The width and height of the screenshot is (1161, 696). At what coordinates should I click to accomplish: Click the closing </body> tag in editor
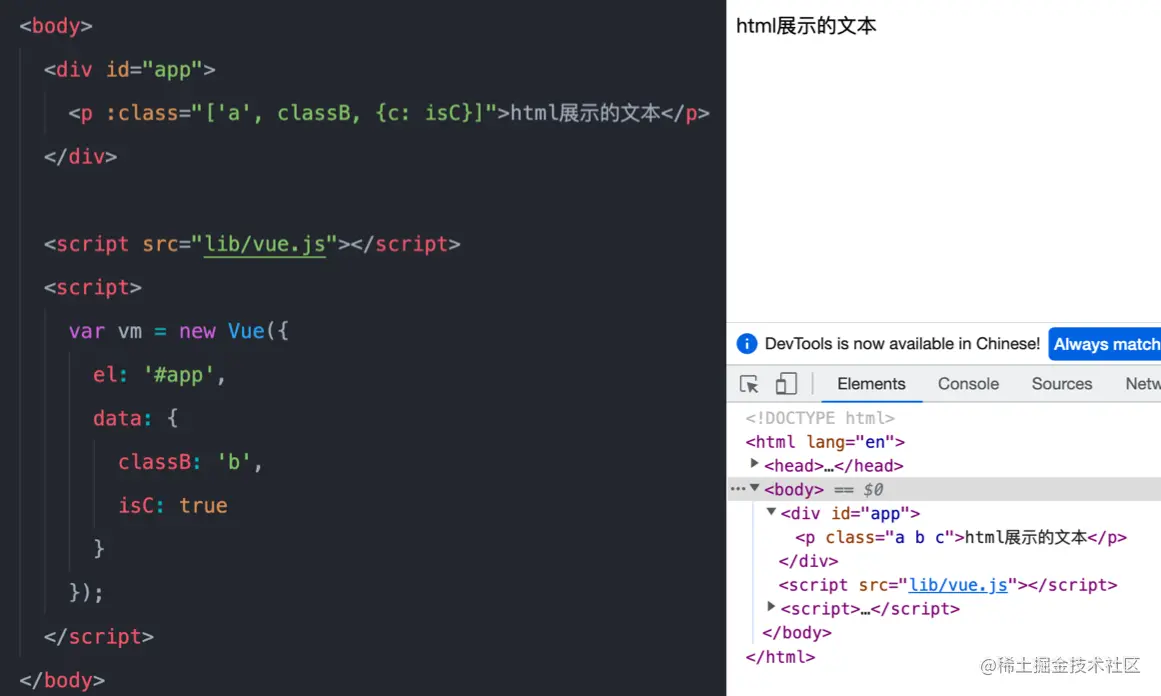62,680
